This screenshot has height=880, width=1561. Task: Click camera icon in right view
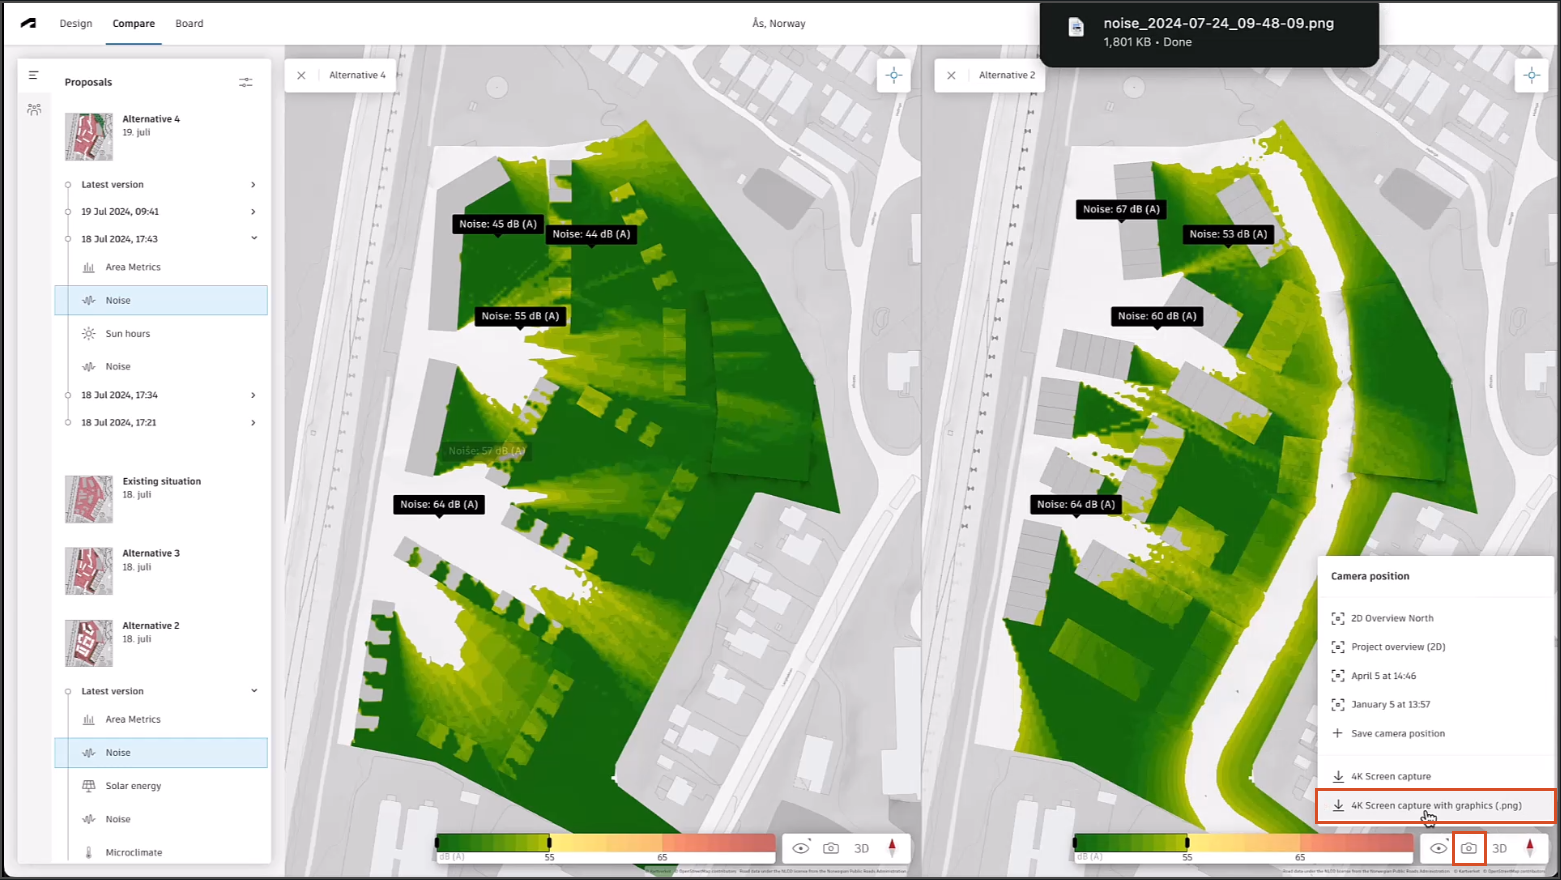tap(1469, 848)
